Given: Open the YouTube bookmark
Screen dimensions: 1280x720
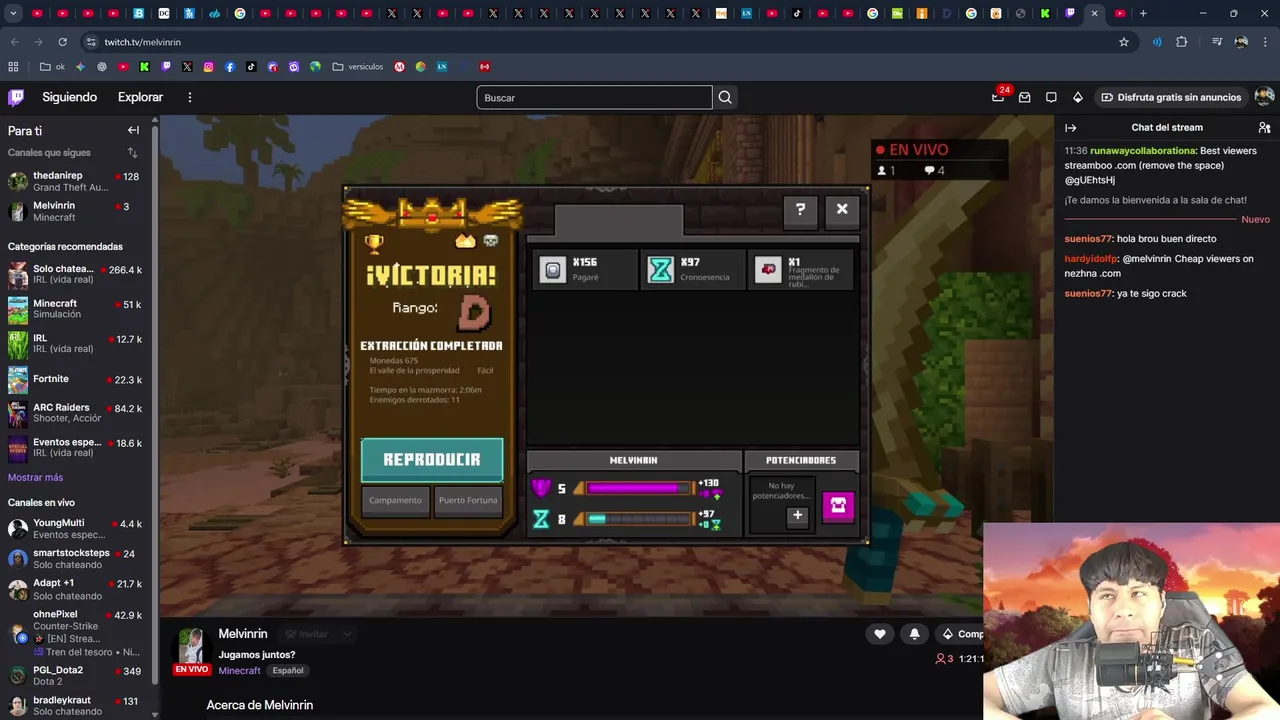Looking at the screenshot, I should click(x=123, y=67).
